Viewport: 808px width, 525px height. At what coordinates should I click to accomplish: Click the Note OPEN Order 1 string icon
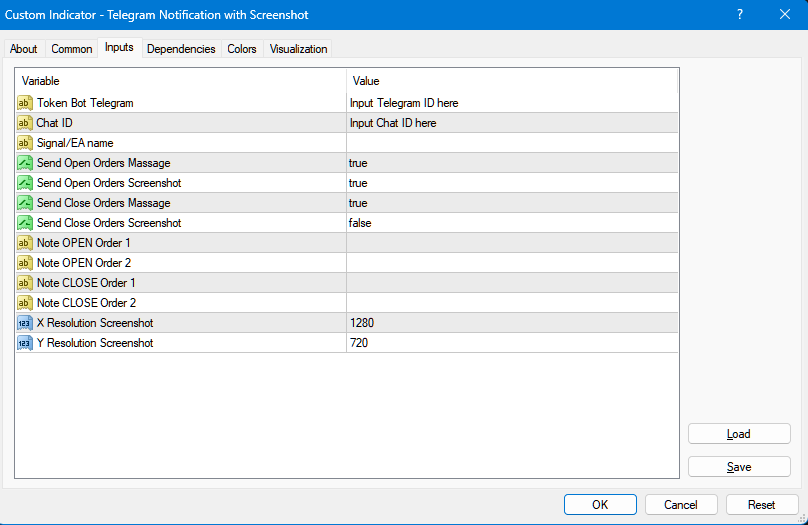25,243
